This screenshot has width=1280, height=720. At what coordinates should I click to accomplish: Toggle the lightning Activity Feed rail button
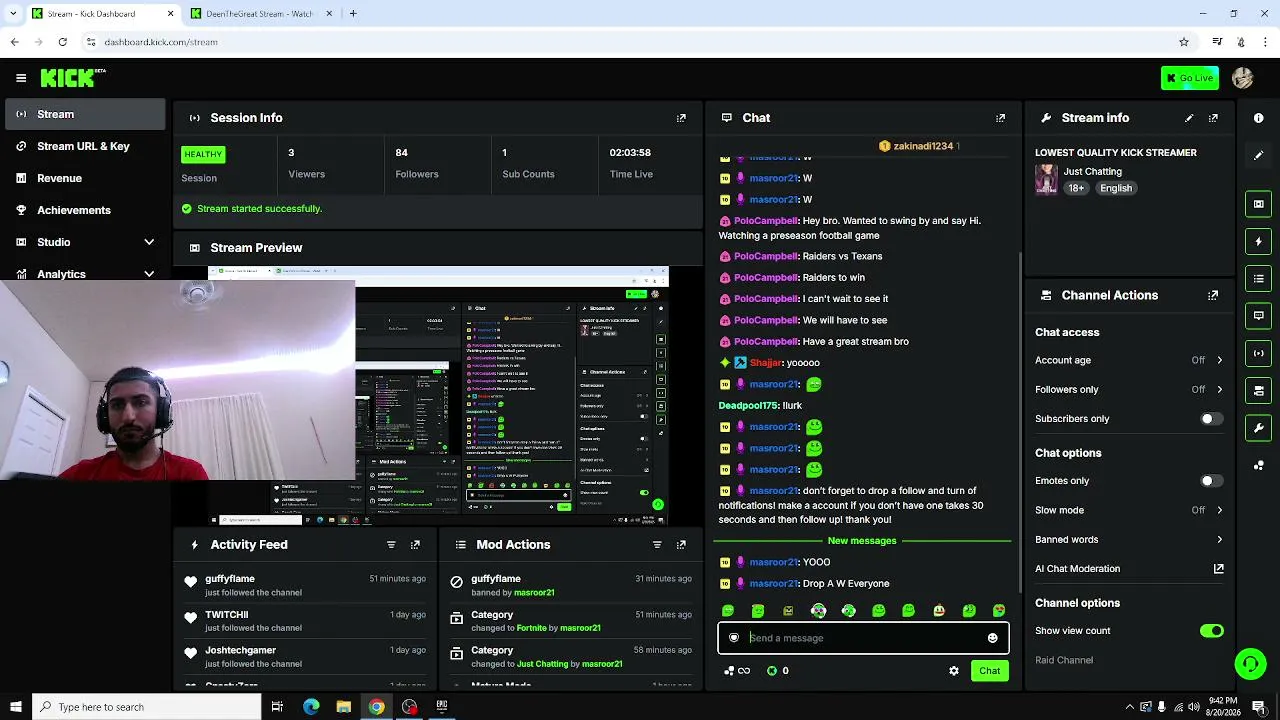1258,241
